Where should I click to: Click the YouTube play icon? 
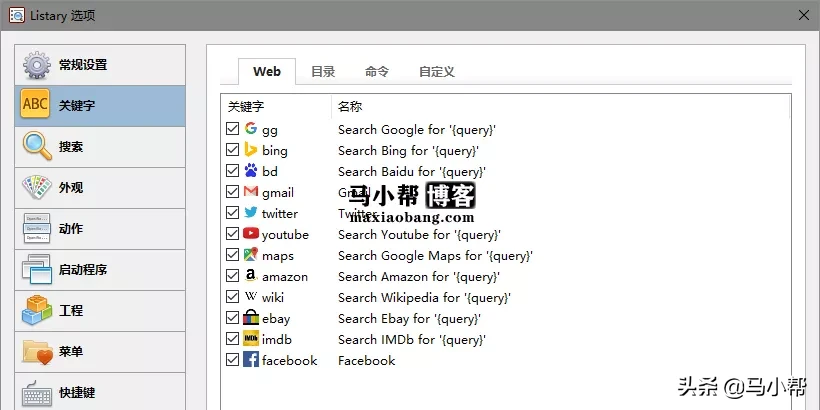[x=251, y=234]
